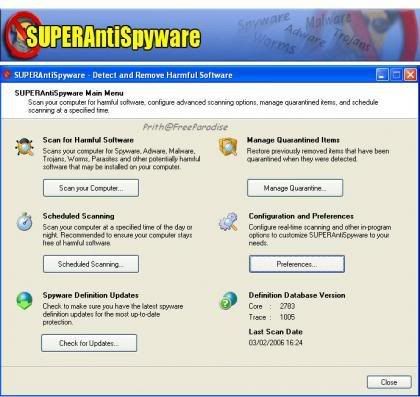Click the 'Last Scan Date' label
This screenshot has height=397, width=420.
[x=276, y=332]
